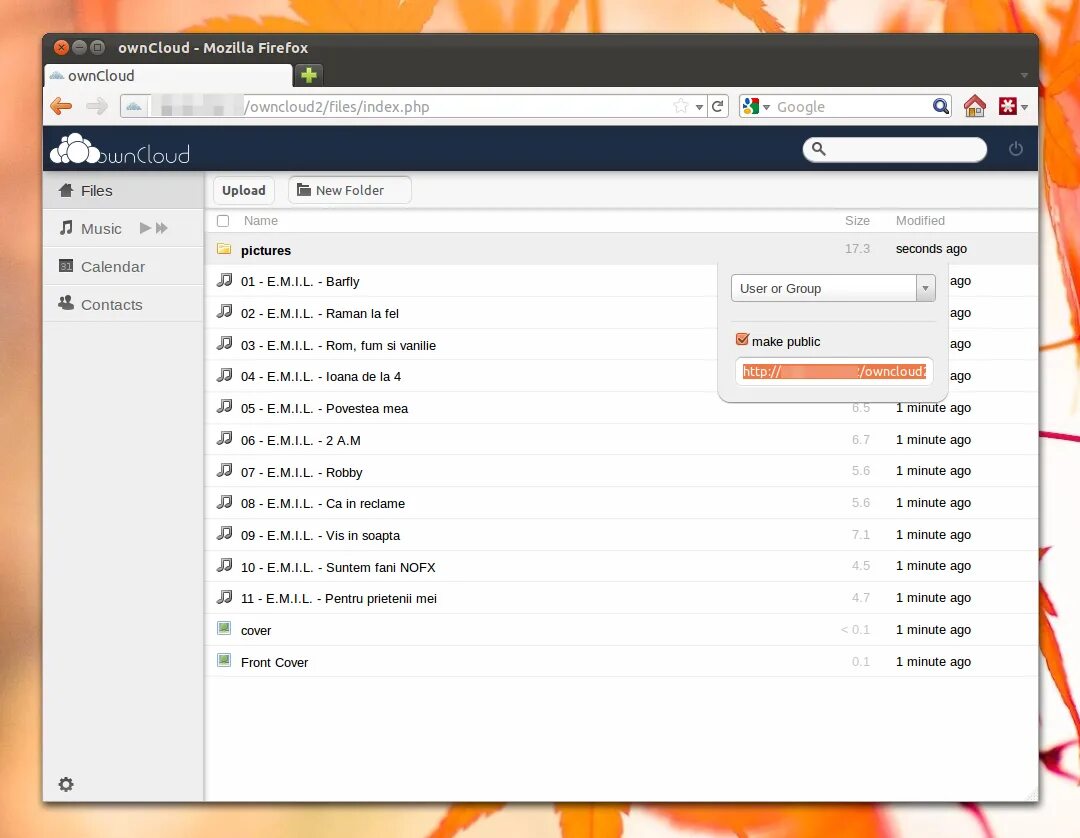Click the image icon beside cover
Screen dimensions: 1080x838
tap(224, 628)
